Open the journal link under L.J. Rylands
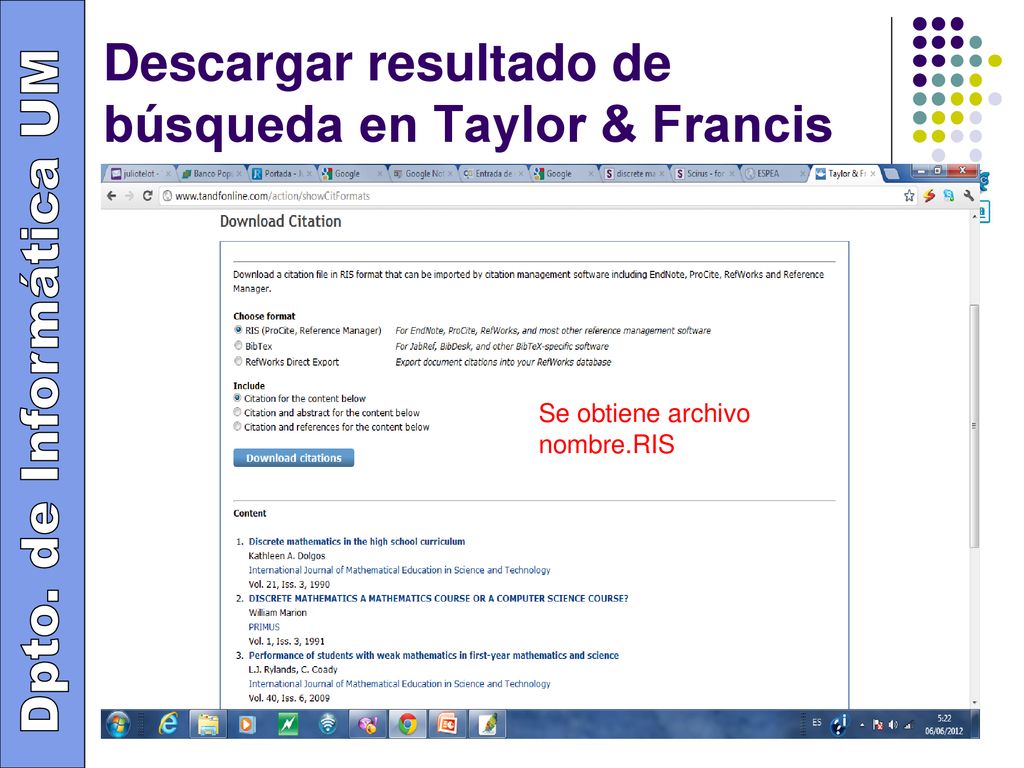This screenshot has width=1024, height=768. pyautogui.click(x=399, y=684)
